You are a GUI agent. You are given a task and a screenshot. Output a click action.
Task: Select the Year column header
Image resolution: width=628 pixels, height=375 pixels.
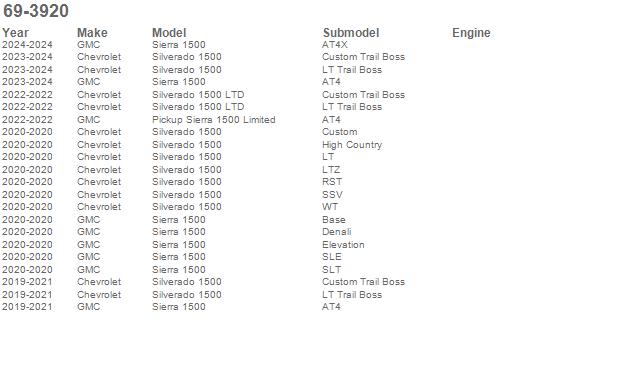pyautogui.click(x=15, y=33)
